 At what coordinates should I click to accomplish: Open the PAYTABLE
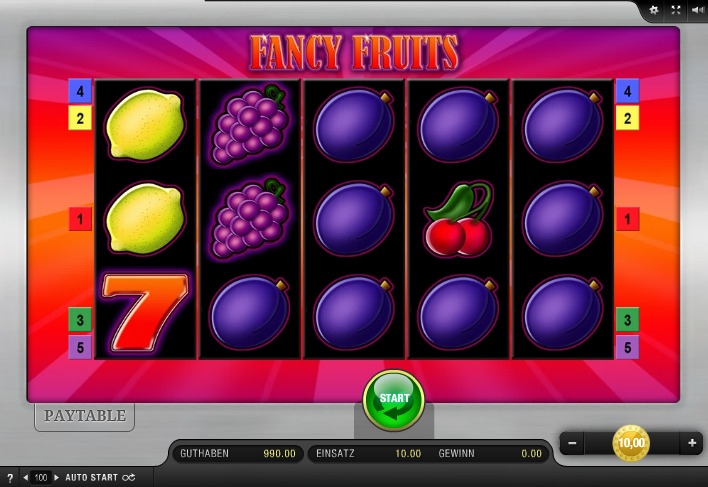(x=84, y=416)
